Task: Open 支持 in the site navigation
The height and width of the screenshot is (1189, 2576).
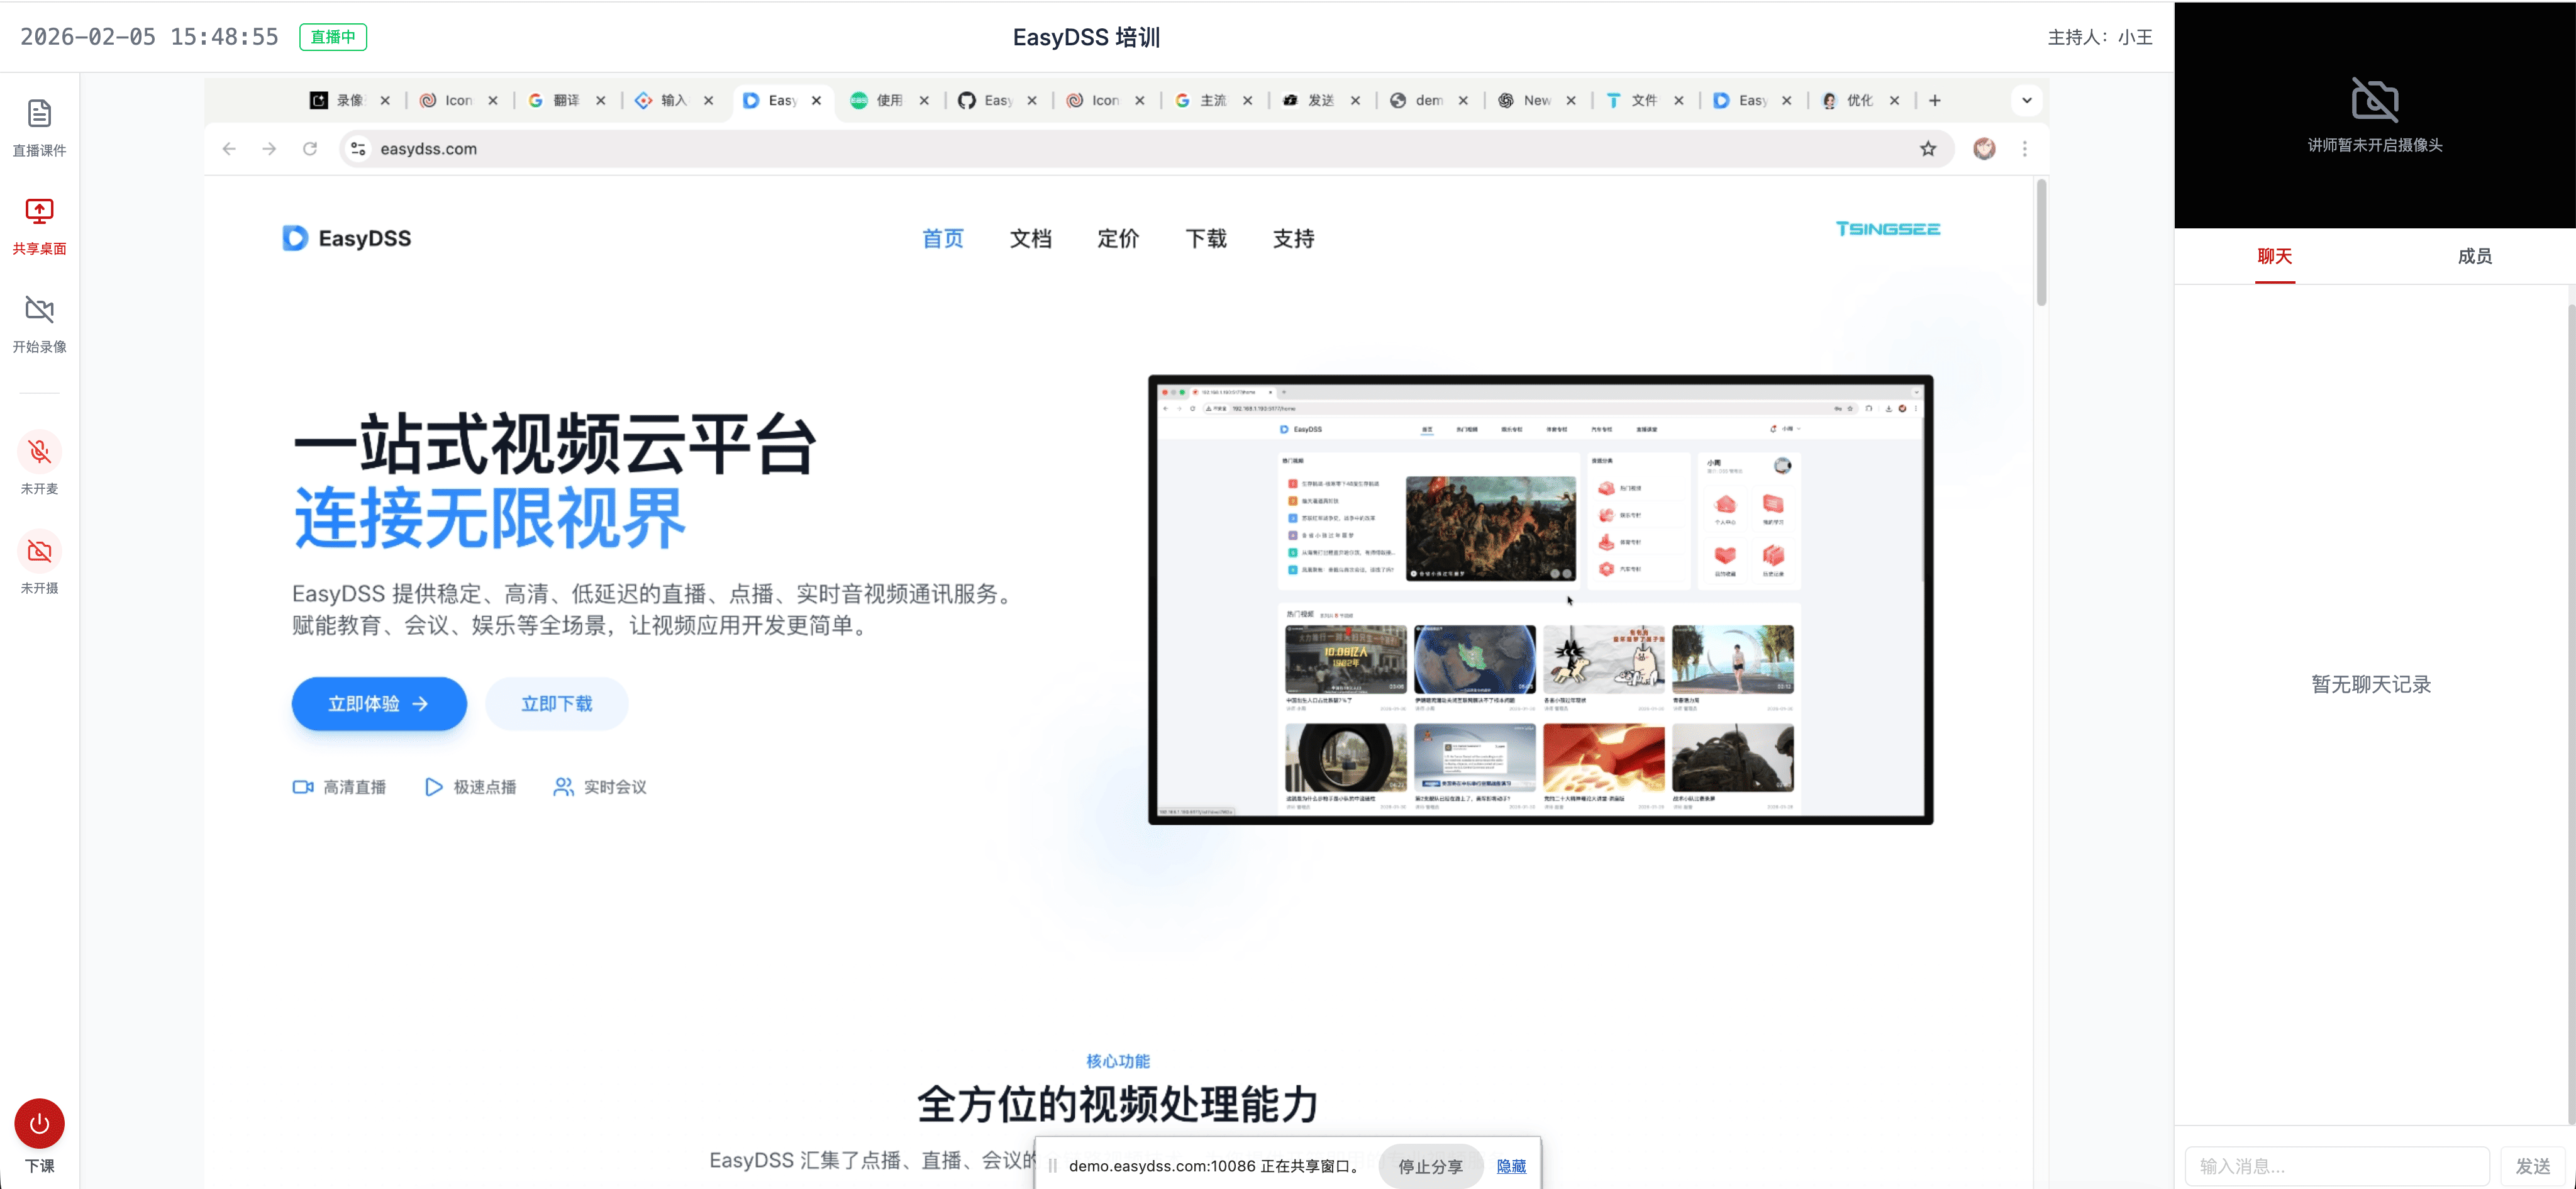Action: point(1294,239)
